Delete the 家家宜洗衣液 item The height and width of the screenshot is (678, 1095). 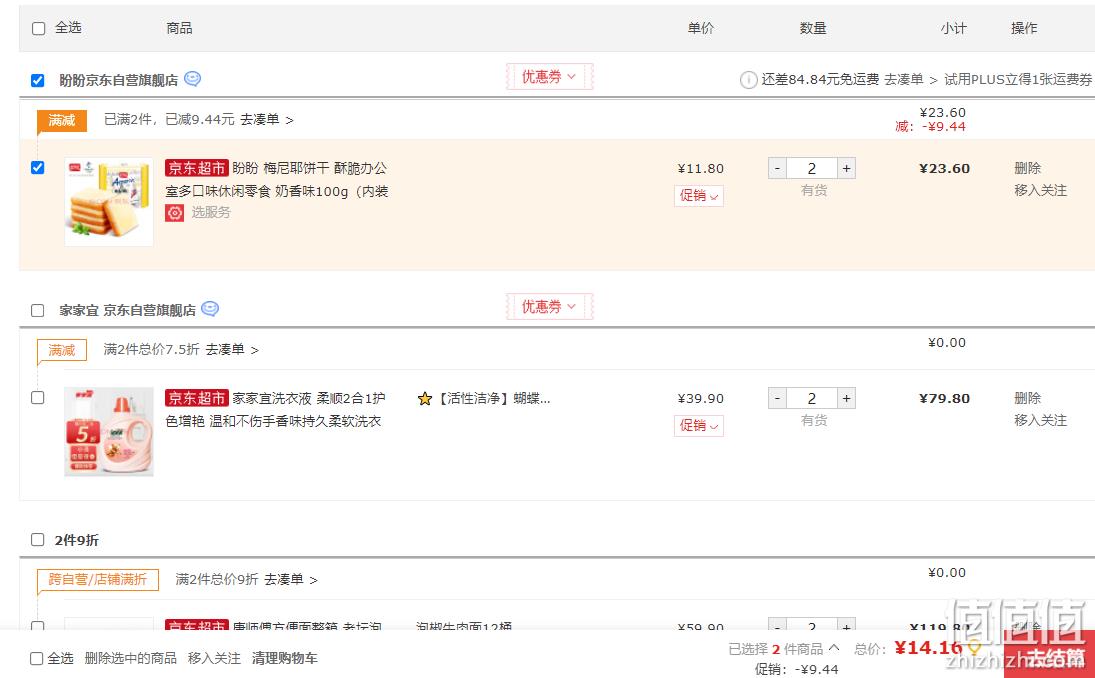[1027, 398]
